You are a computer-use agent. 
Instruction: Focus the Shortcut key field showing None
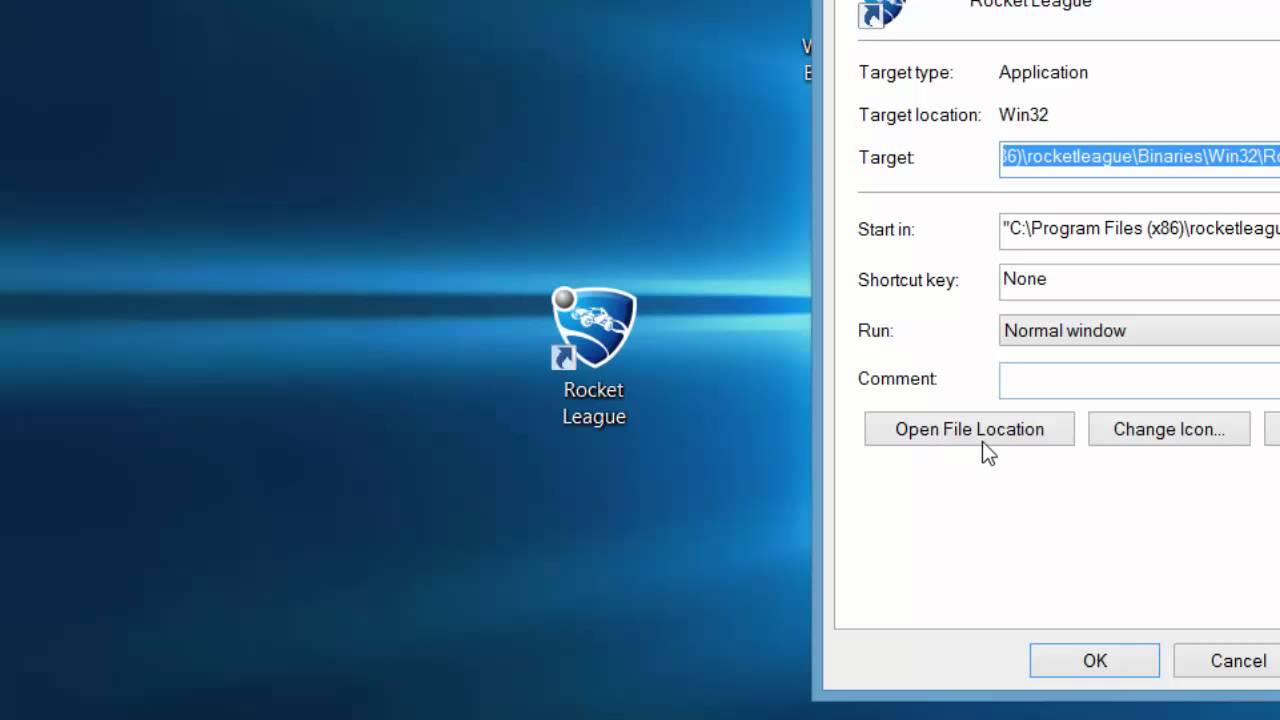1140,280
